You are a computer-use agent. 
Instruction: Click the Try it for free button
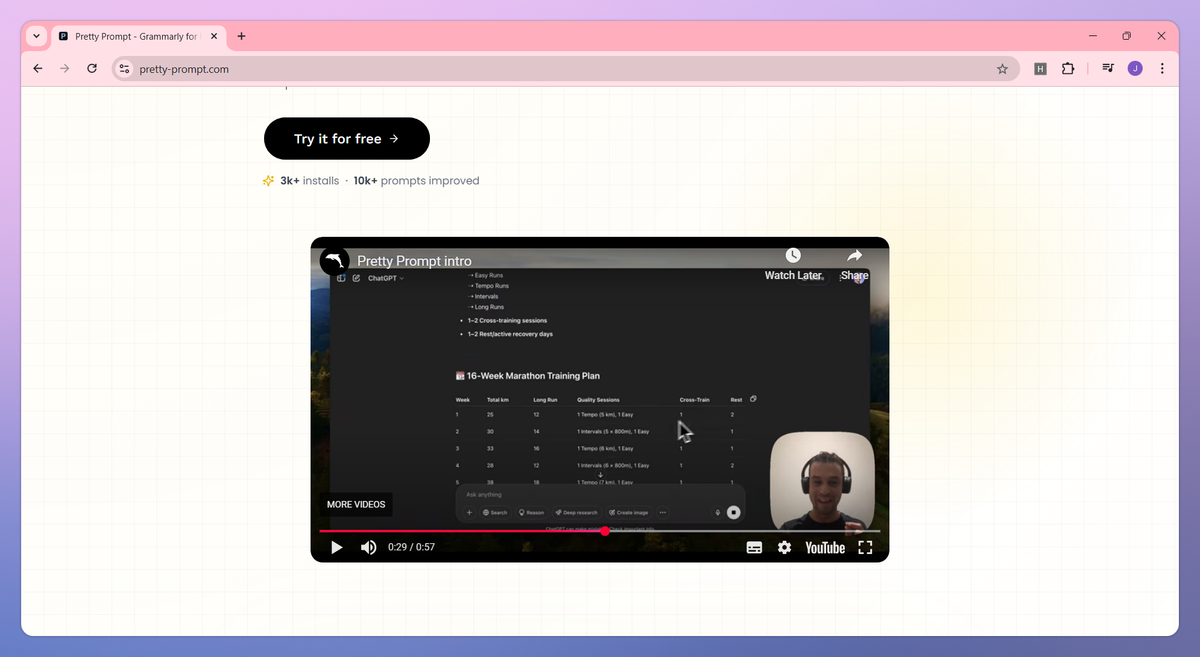[x=347, y=139]
